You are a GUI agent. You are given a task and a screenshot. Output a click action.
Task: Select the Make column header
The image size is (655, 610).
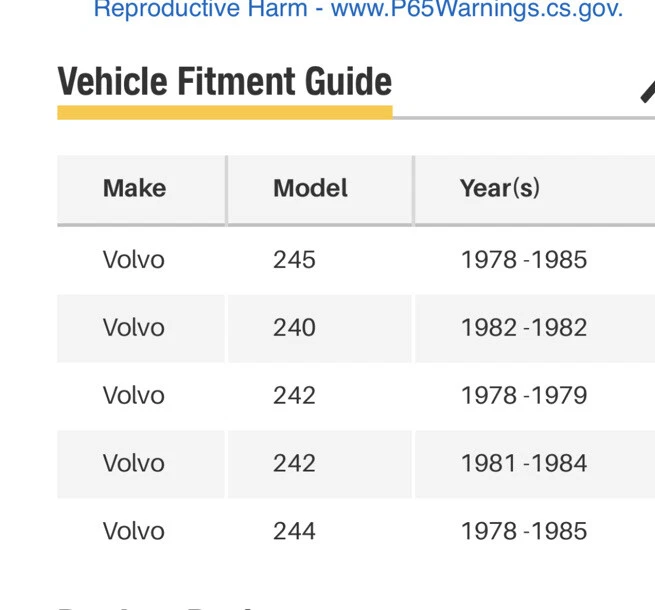coord(134,188)
